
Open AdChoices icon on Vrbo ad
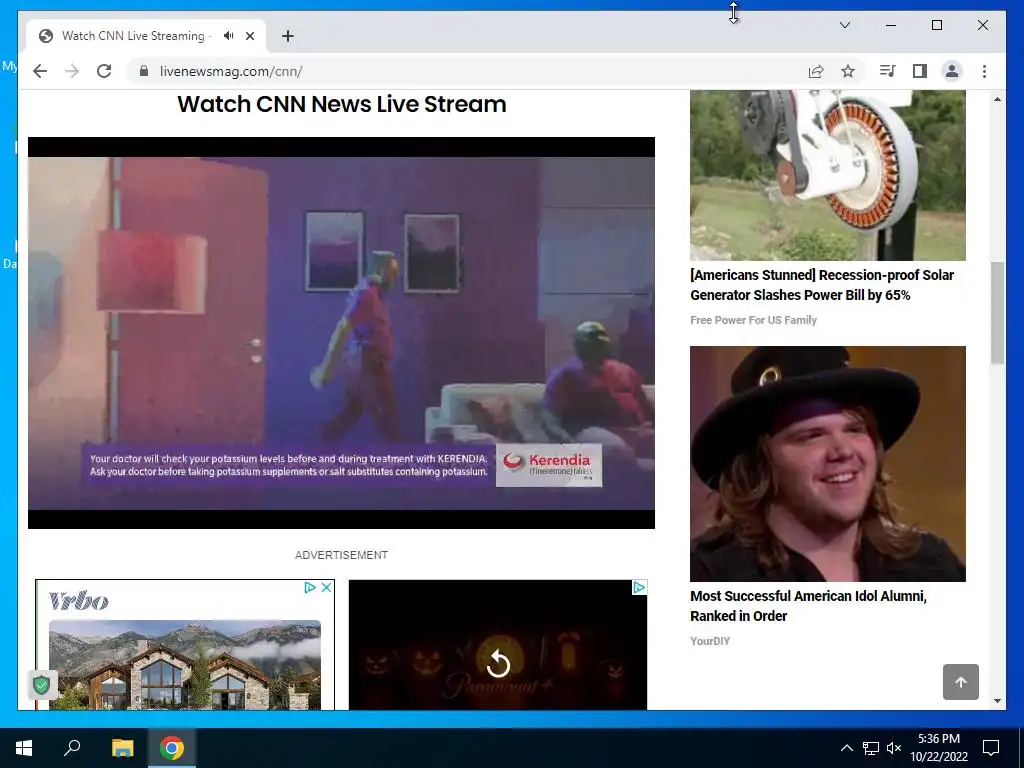(310, 588)
